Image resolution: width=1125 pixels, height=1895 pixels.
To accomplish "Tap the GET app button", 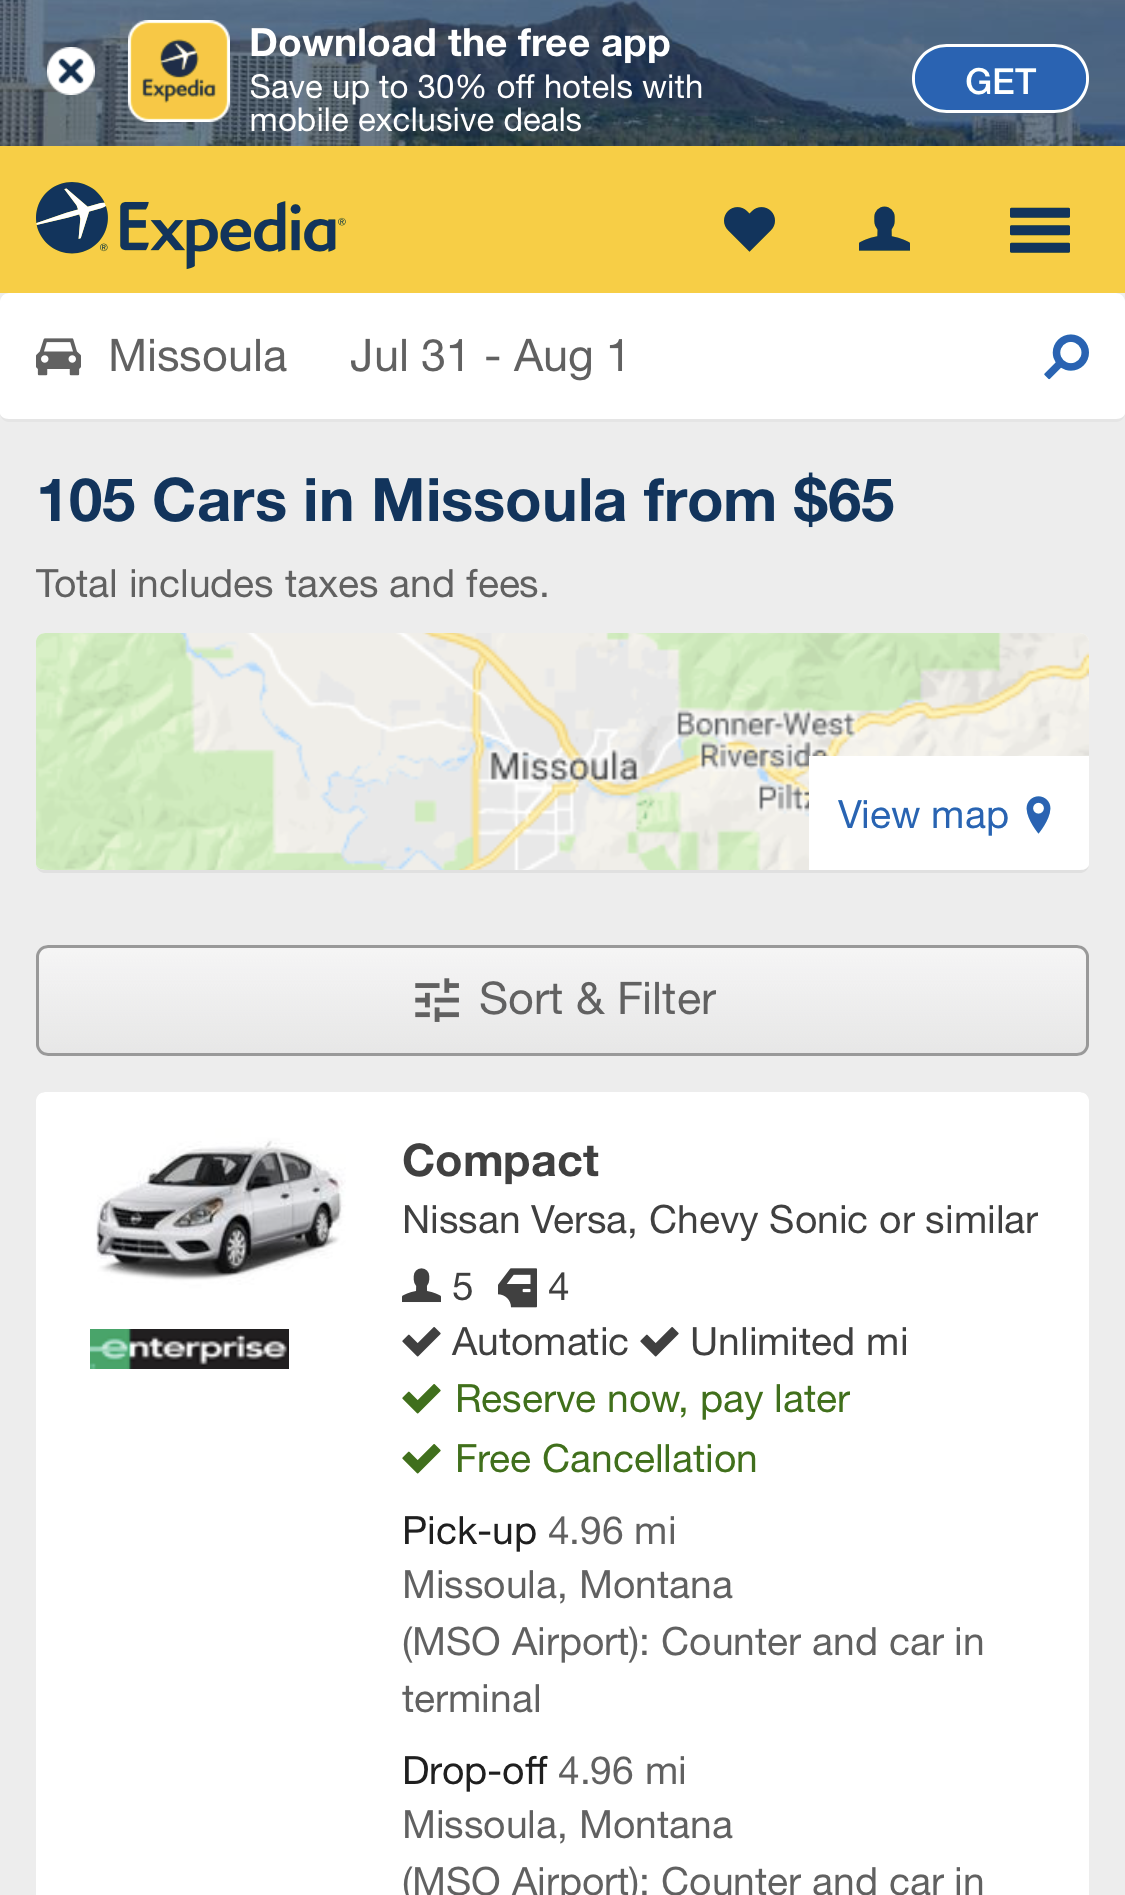I will pyautogui.click(x=1000, y=79).
